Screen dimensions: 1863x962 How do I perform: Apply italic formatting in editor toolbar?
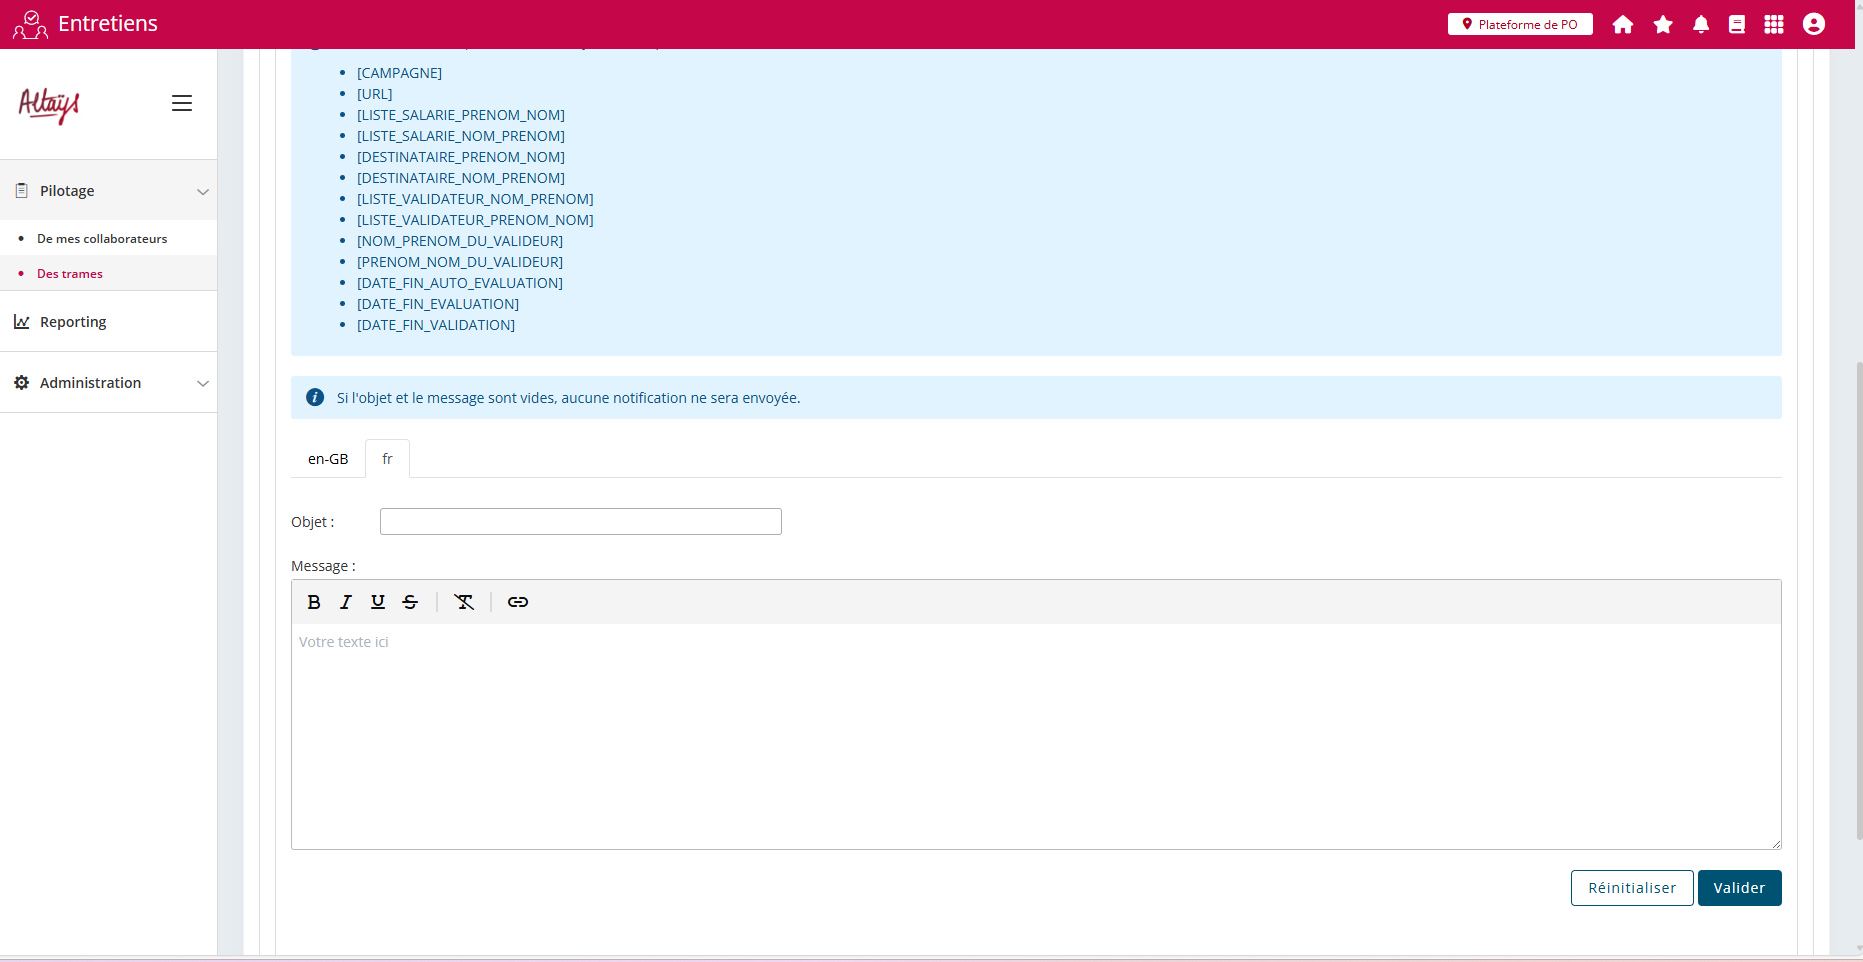click(x=346, y=602)
